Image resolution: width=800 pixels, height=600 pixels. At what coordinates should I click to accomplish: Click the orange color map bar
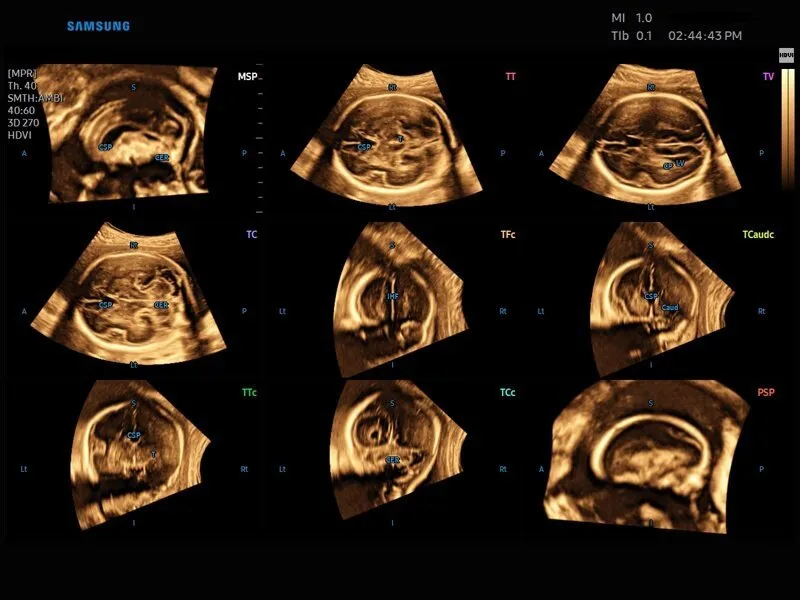click(x=787, y=125)
